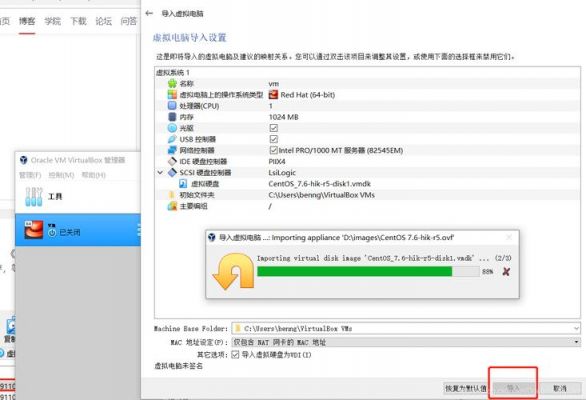
Task: Toggle the 光驱 checkbox
Action: pyautogui.click(x=274, y=128)
